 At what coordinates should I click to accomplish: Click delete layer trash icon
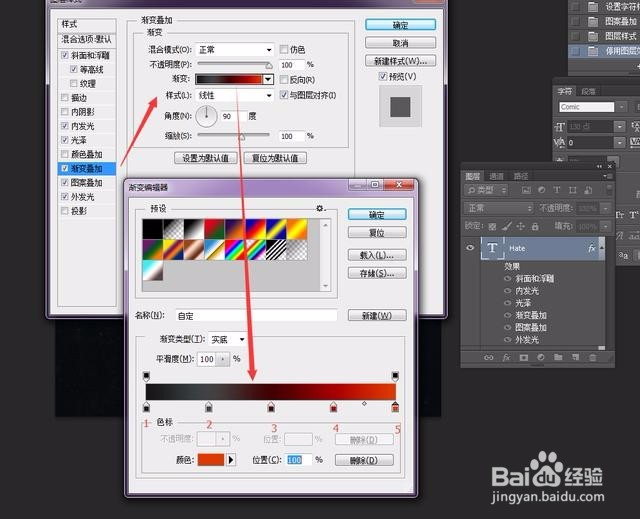click(x=593, y=357)
